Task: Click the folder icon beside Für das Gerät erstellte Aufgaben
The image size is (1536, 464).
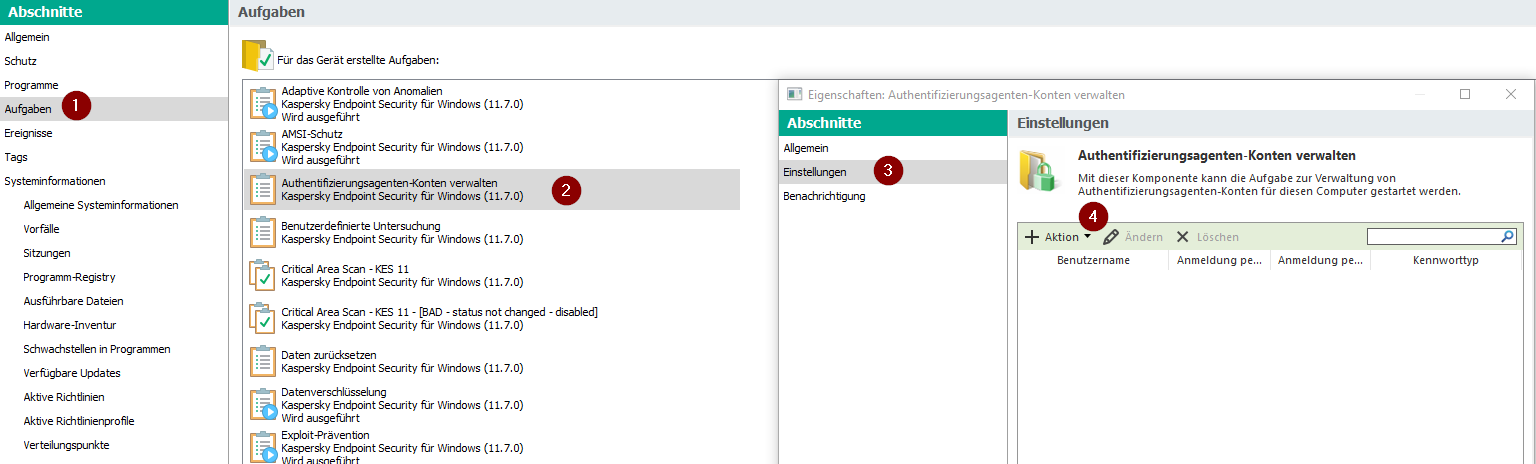Action: (x=257, y=56)
